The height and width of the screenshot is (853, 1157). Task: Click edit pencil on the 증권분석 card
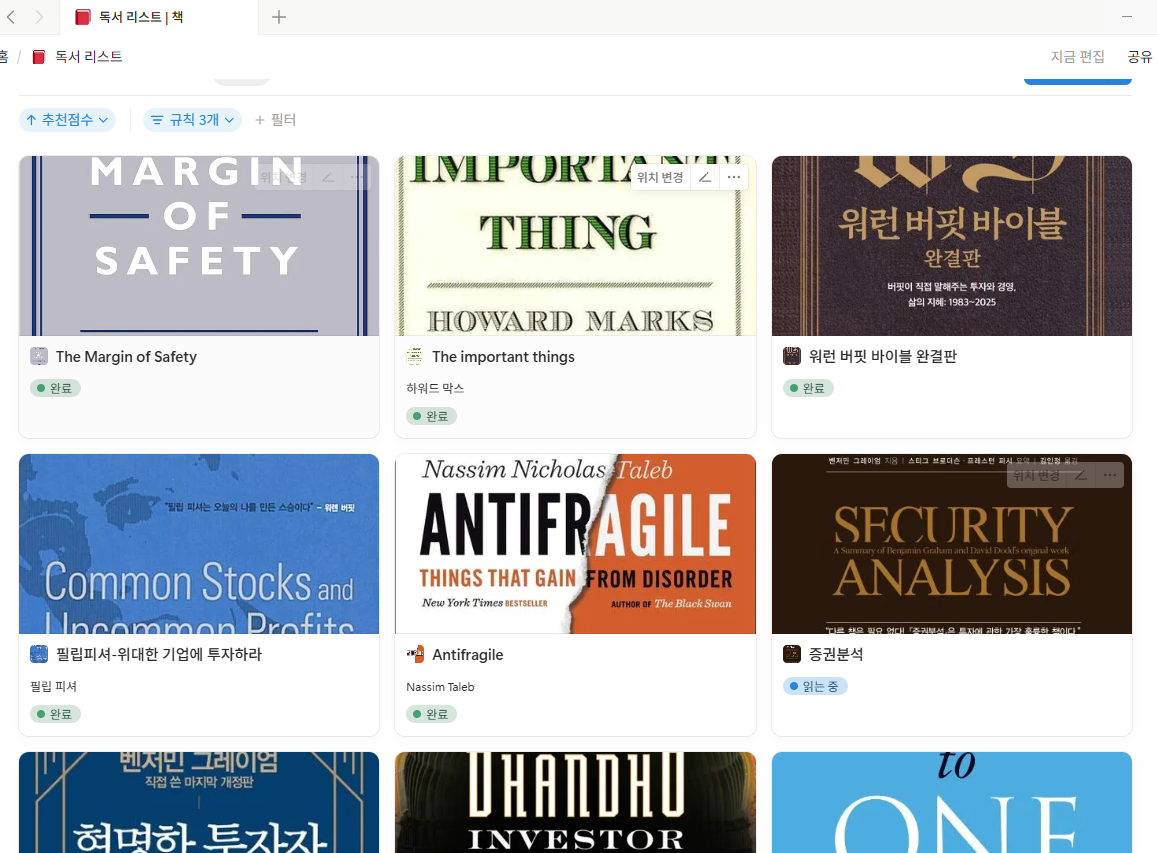pos(1081,475)
